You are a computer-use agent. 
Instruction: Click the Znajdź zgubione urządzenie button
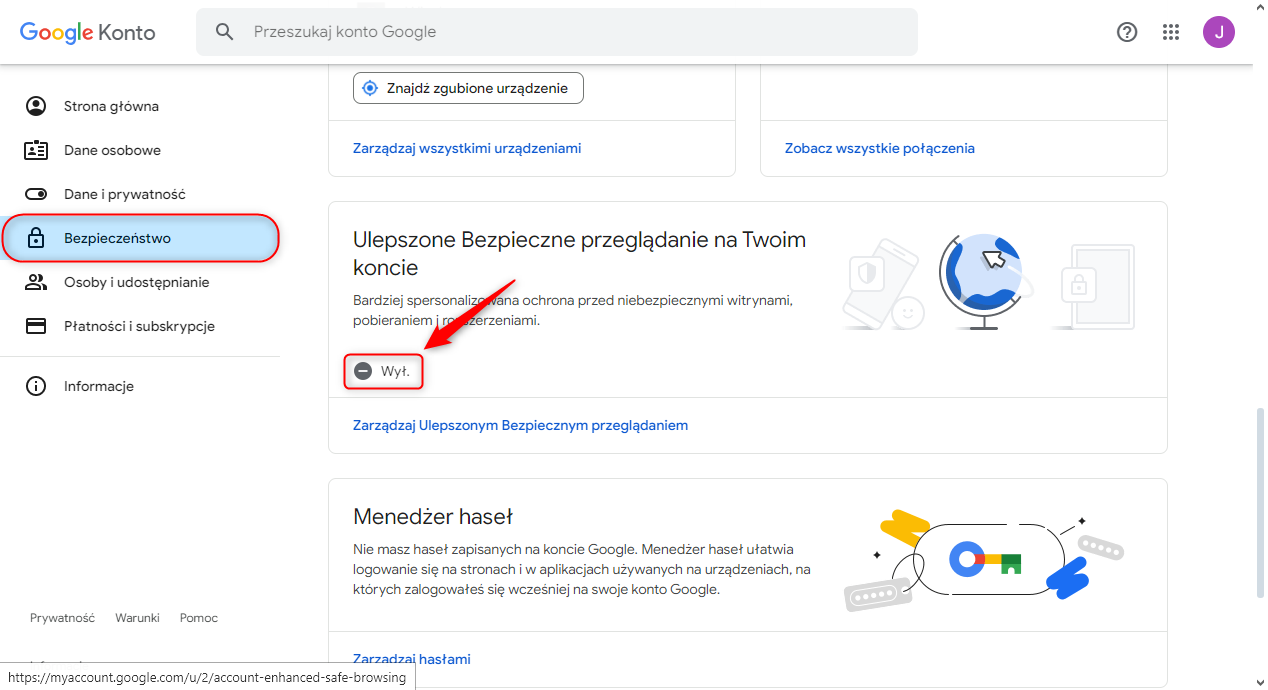click(468, 88)
